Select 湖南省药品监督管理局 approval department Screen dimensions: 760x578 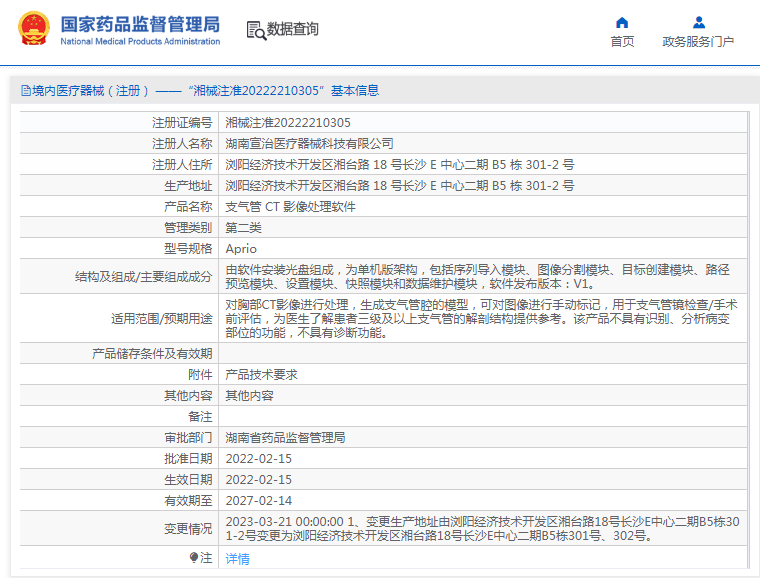tap(285, 437)
